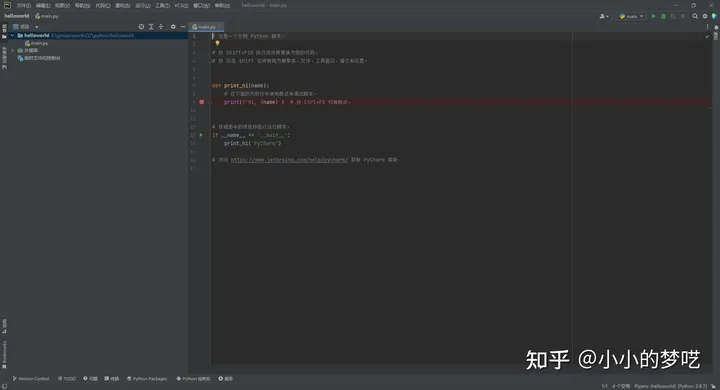Image resolution: width=720 pixels, height=390 pixels.
Task: Select the main.py editor tab
Action: 204,27
